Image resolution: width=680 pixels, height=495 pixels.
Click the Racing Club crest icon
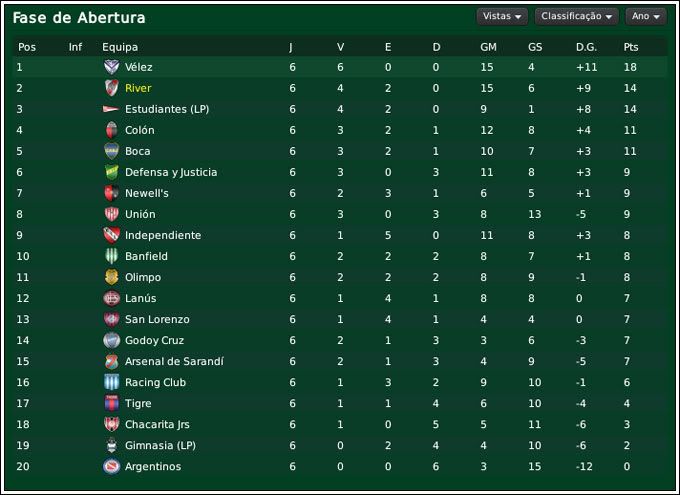coord(111,382)
